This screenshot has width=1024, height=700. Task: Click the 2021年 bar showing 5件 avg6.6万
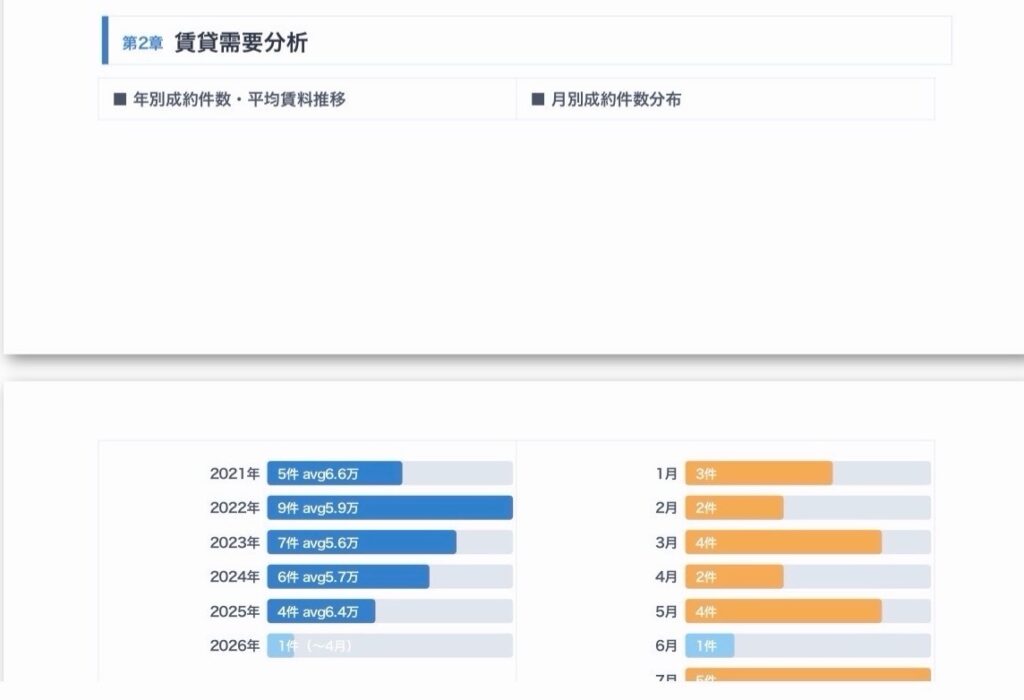(334, 474)
